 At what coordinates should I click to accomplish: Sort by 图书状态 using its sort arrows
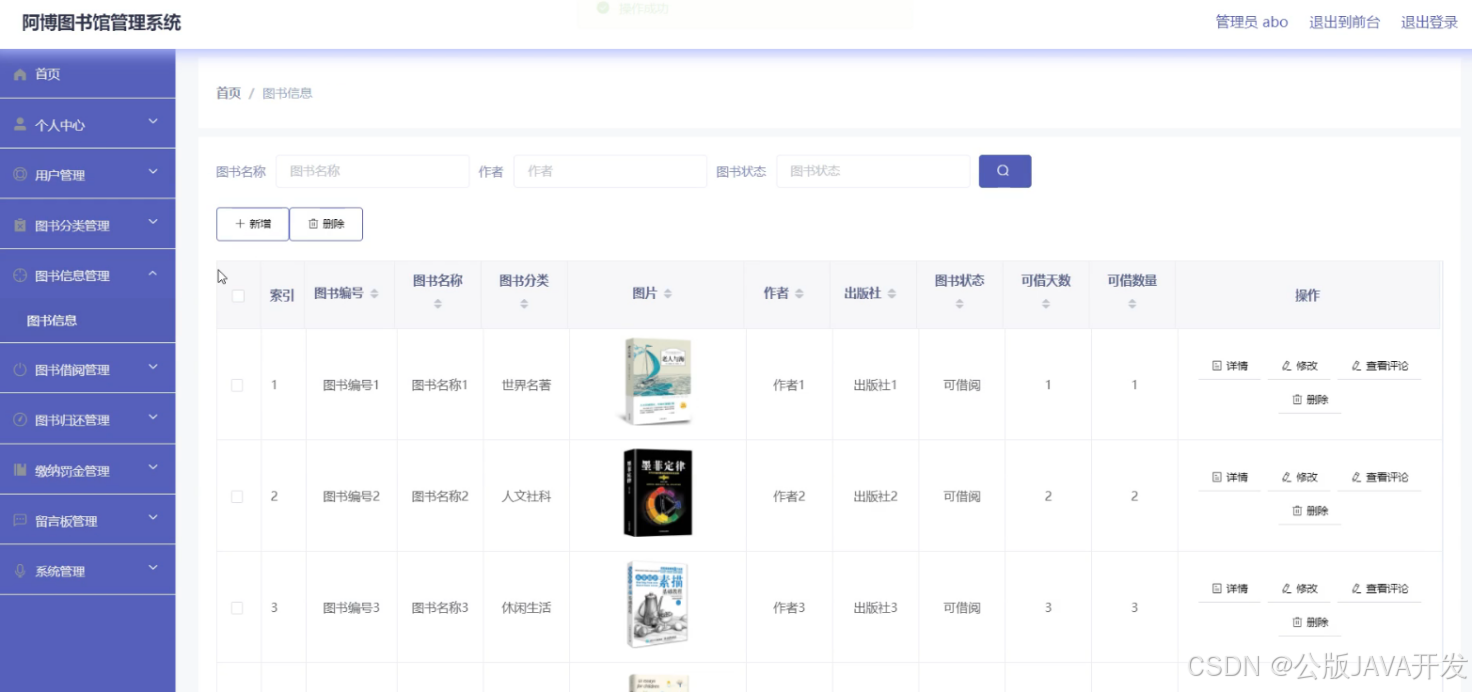[x=960, y=304]
